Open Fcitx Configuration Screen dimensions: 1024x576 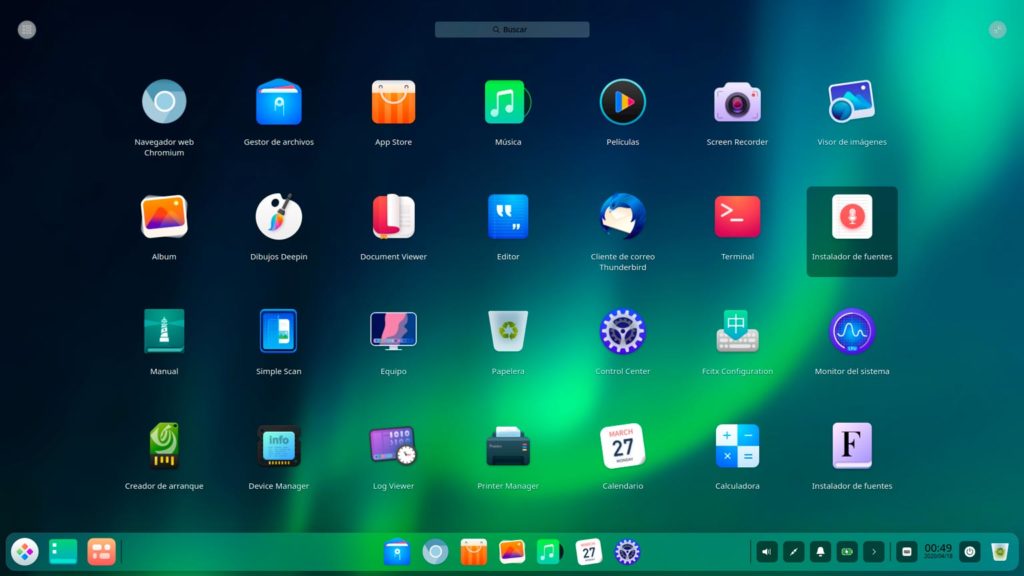click(737, 331)
